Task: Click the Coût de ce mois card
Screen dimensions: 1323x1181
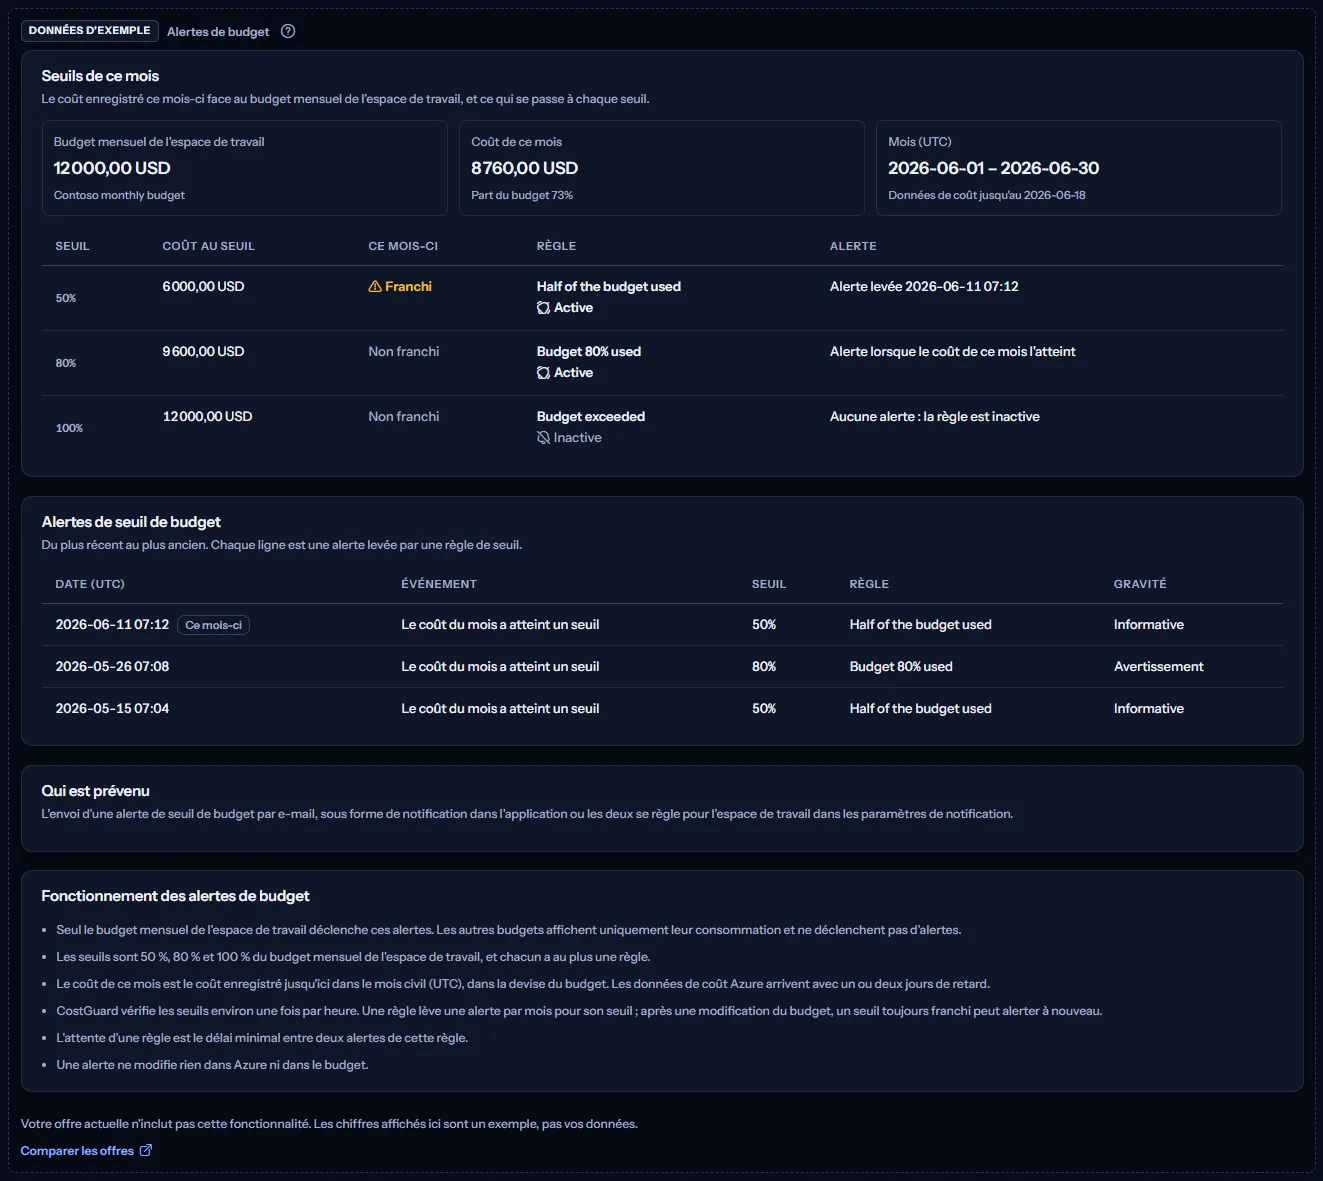Action: click(x=662, y=168)
